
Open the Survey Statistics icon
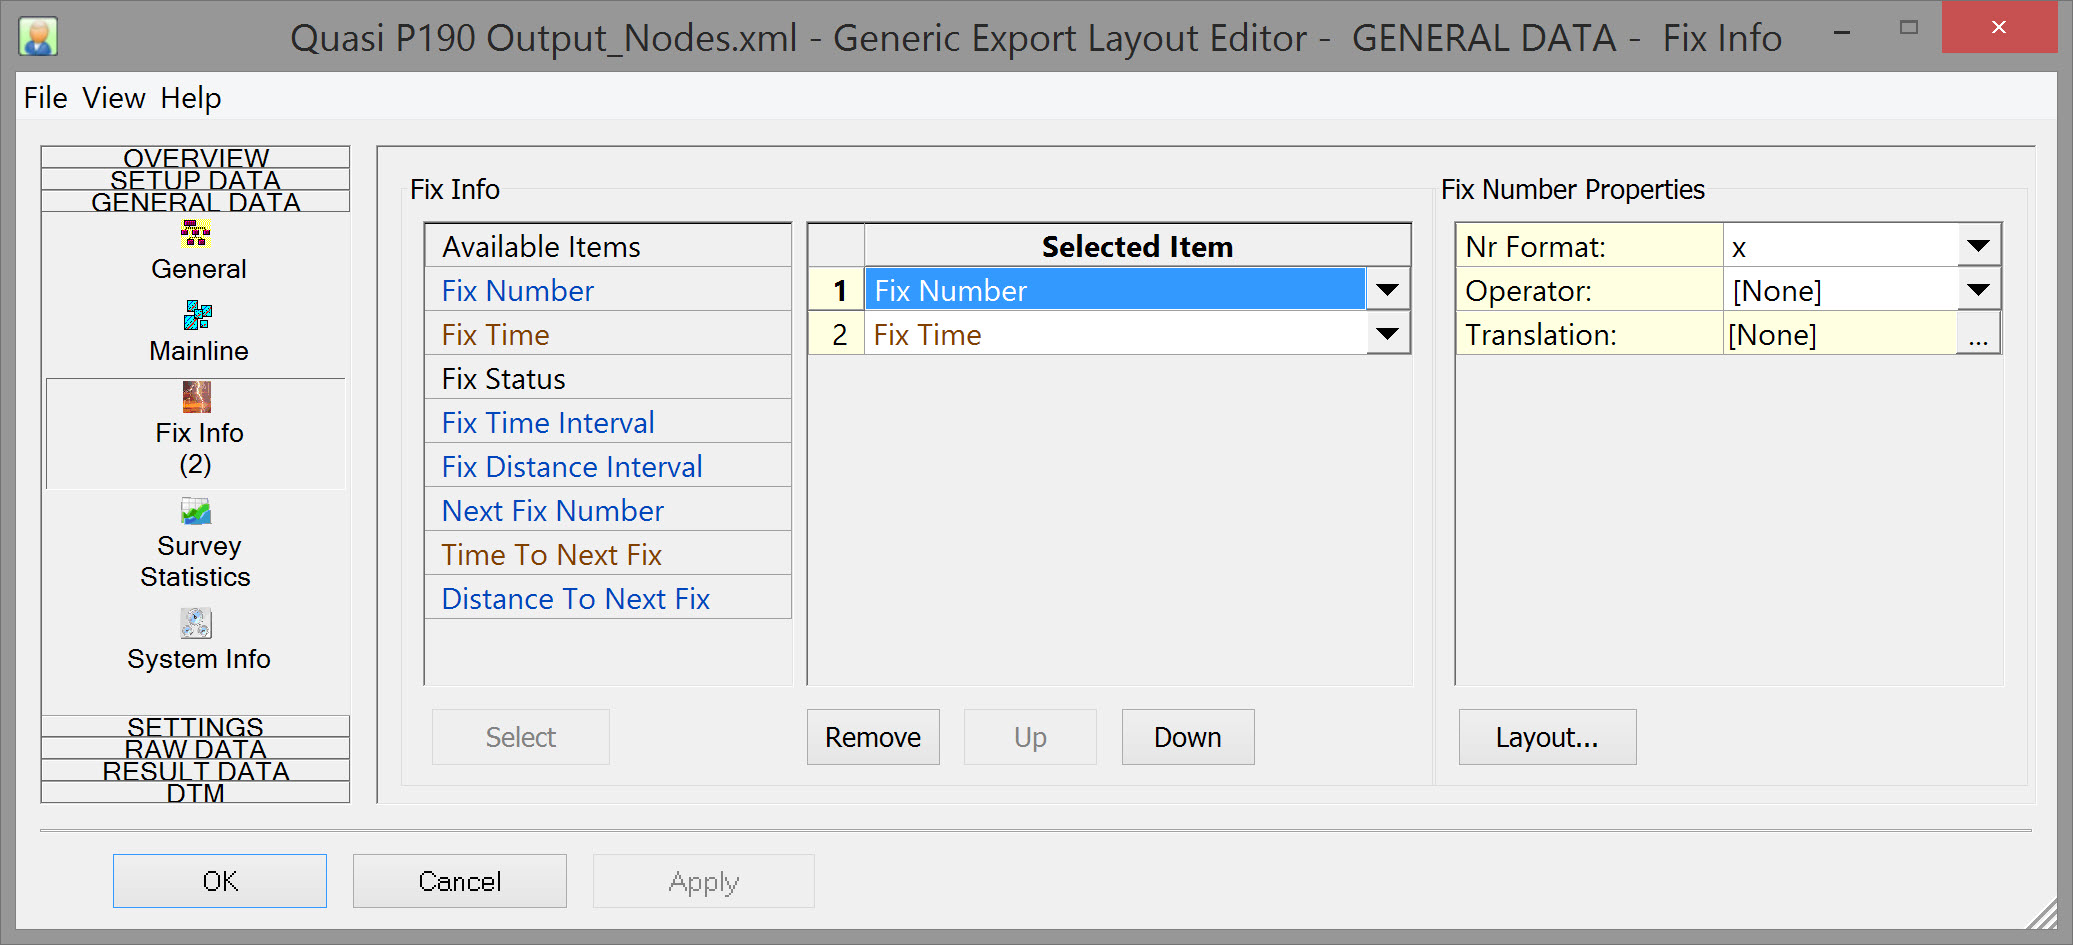coord(196,512)
